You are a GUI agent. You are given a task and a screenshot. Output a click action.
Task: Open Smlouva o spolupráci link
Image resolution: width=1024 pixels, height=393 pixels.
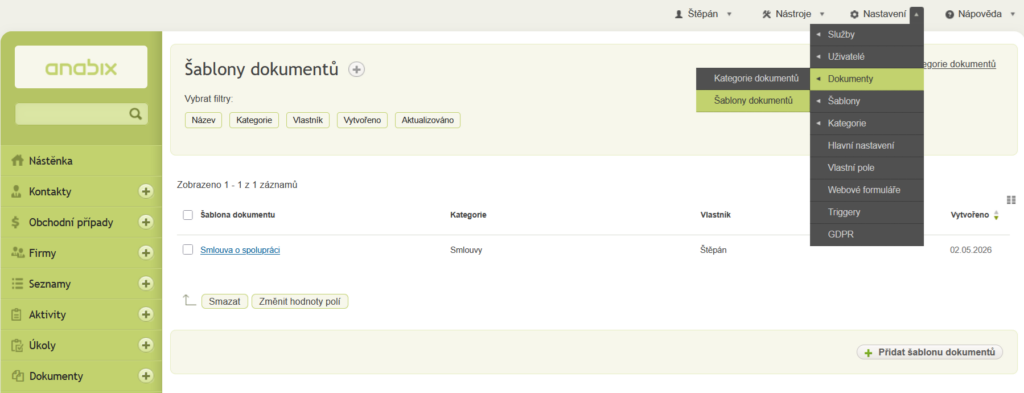pos(240,250)
